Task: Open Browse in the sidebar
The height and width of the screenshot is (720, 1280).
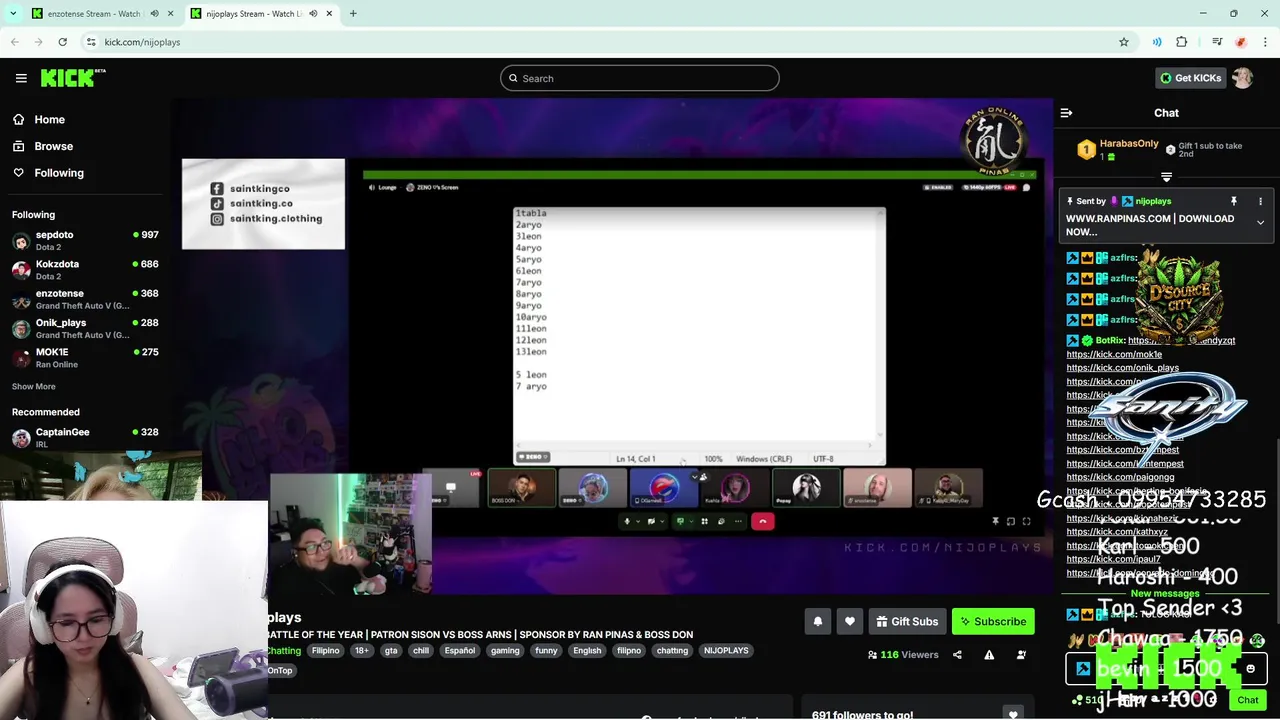Action: coord(42,146)
